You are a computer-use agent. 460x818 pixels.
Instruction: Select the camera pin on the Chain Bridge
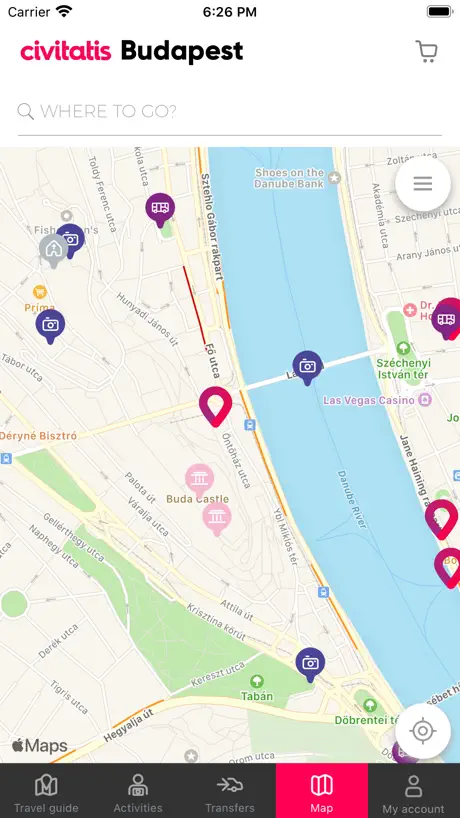pyautogui.click(x=307, y=368)
